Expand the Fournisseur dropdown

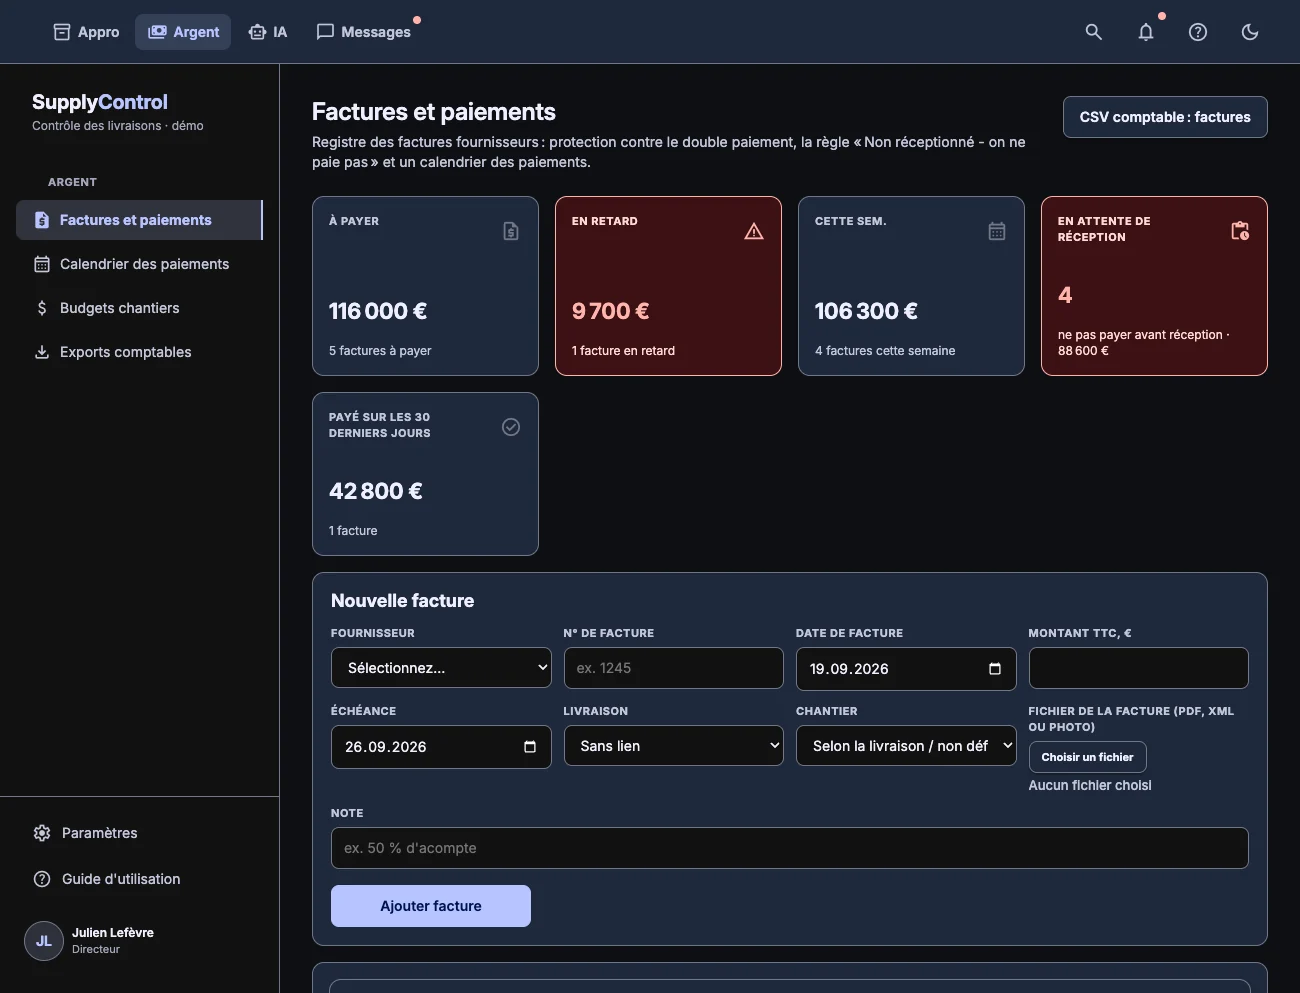click(x=441, y=668)
